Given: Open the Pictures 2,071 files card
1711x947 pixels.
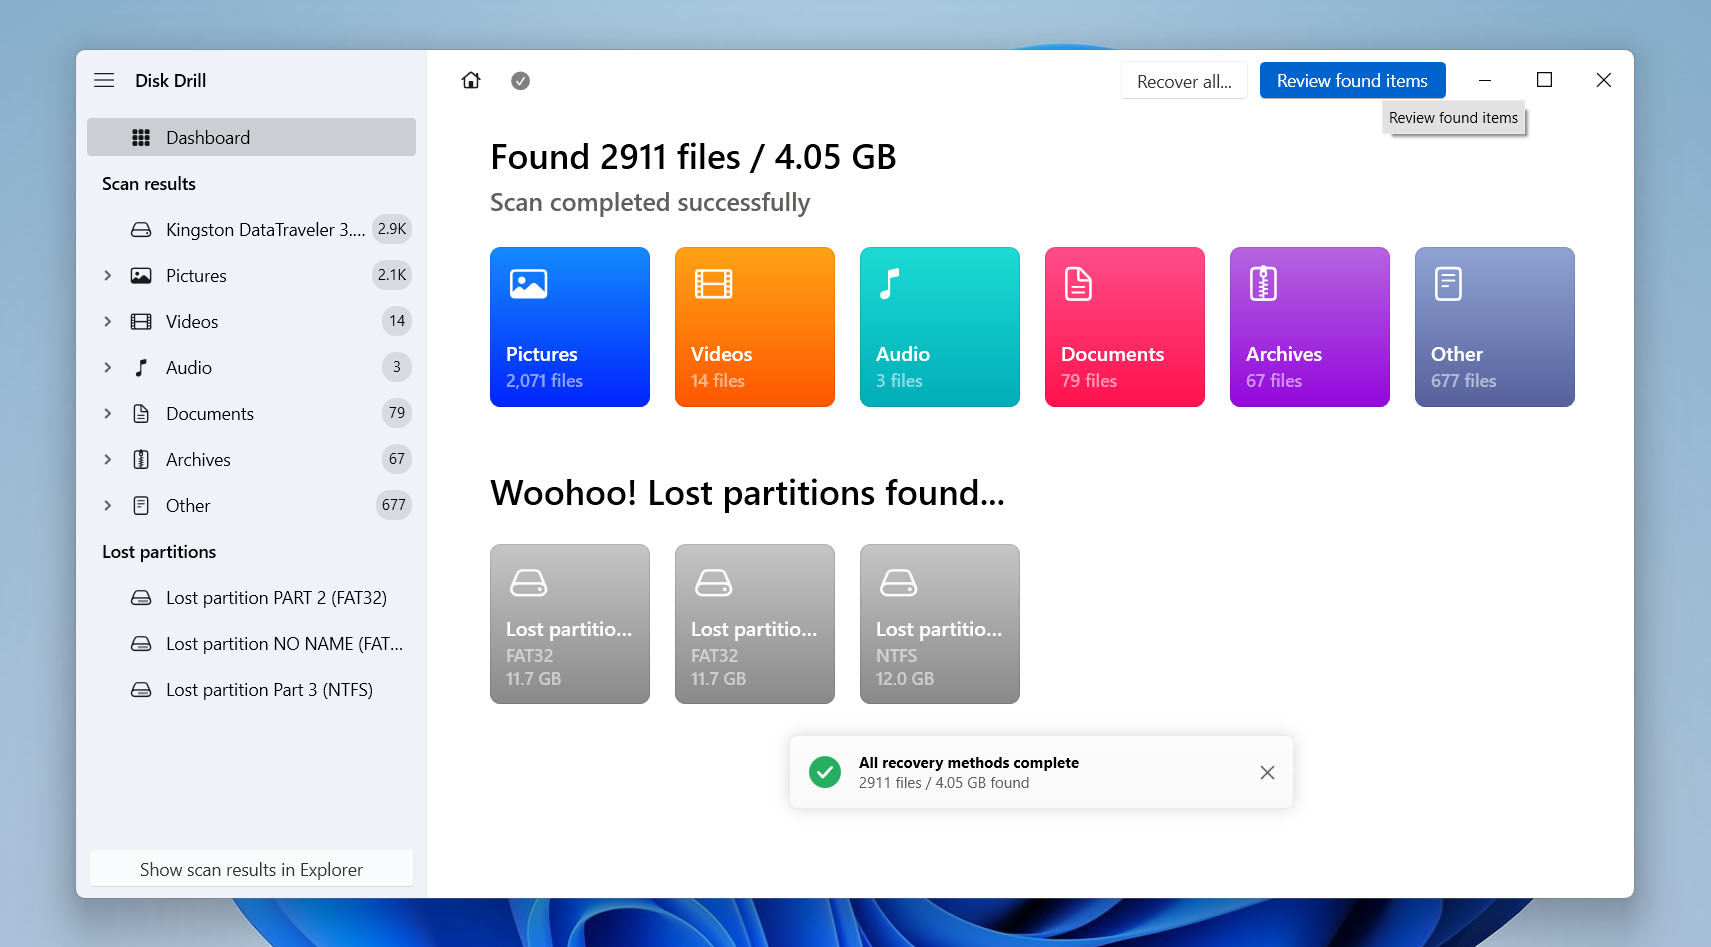Looking at the screenshot, I should click(570, 327).
